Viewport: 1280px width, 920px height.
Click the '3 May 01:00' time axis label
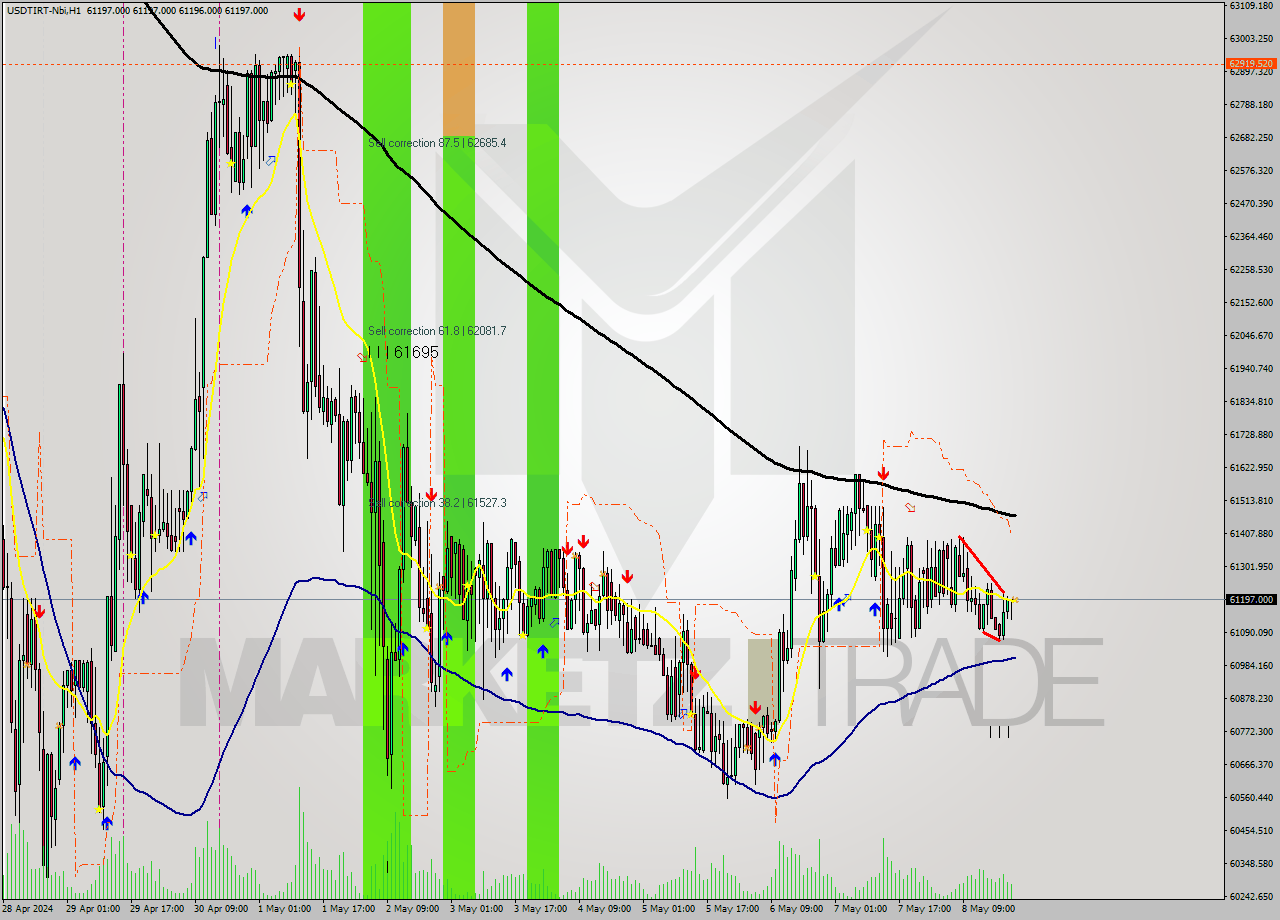tap(476, 909)
